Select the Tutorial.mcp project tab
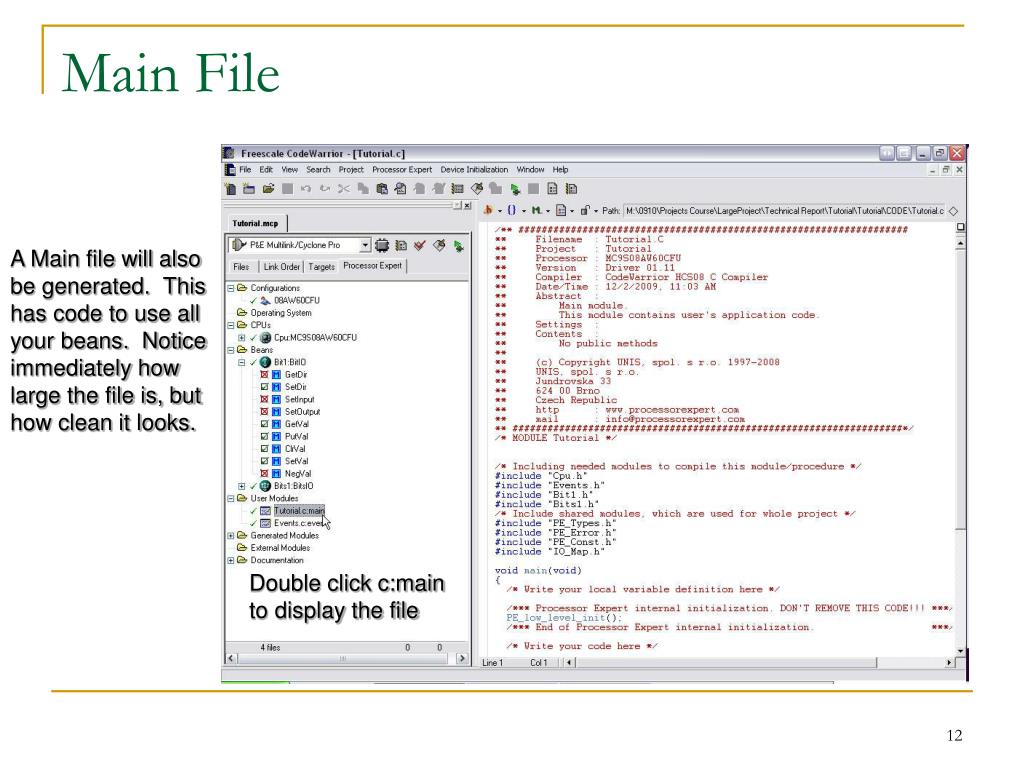Viewport: 1024px width, 768px height. pos(255,223)
